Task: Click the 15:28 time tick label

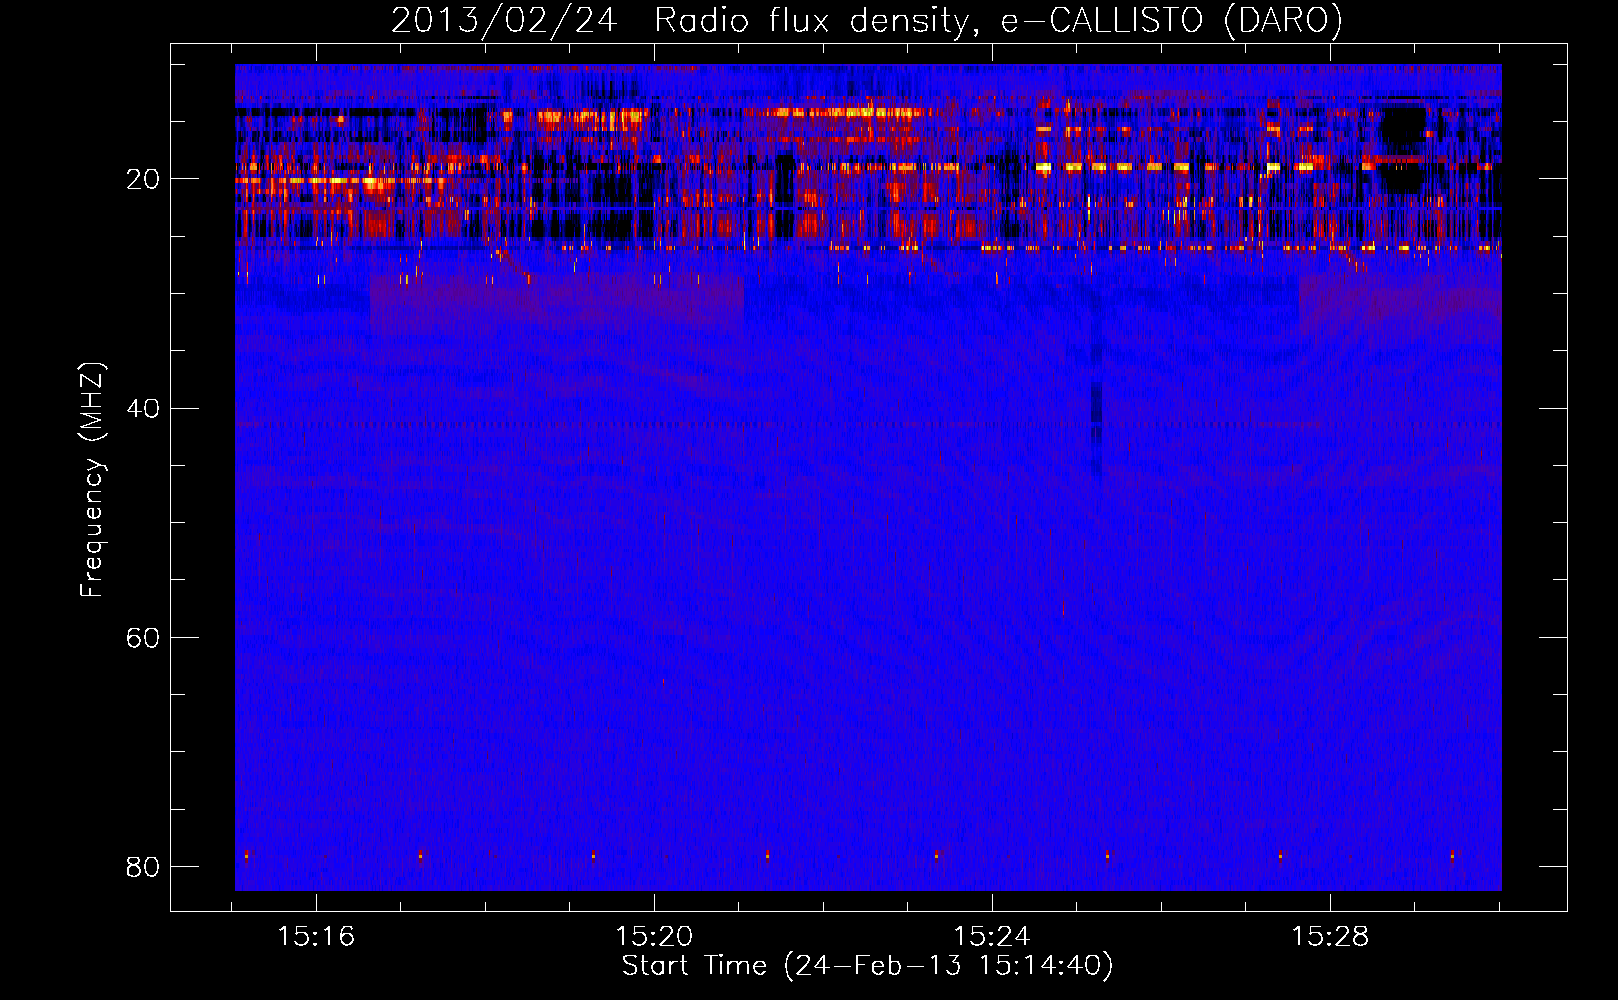Action: point(1330,937)
